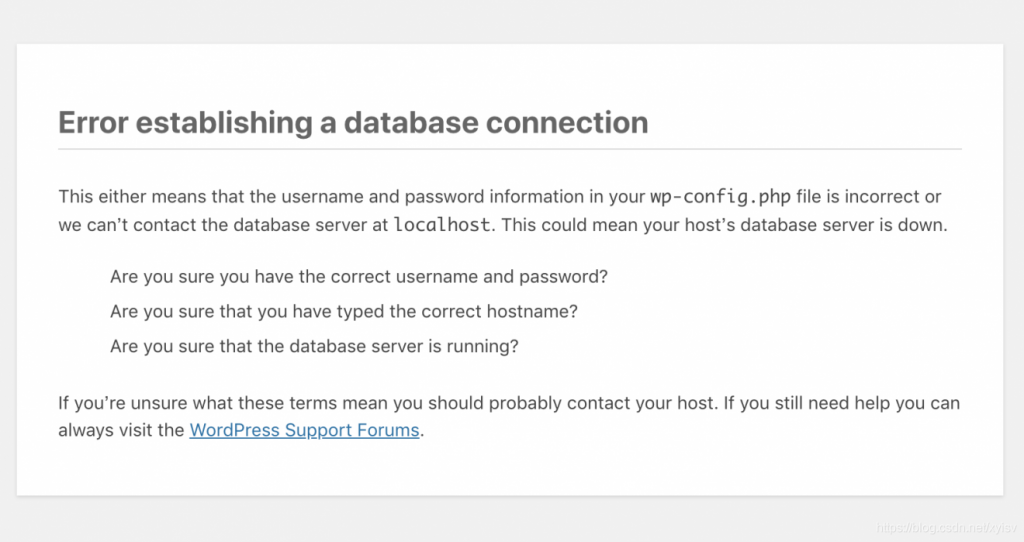
Task: Click the horizontal divider line beneath the heading
Action: pyautogui.click(x=509, y=149)
